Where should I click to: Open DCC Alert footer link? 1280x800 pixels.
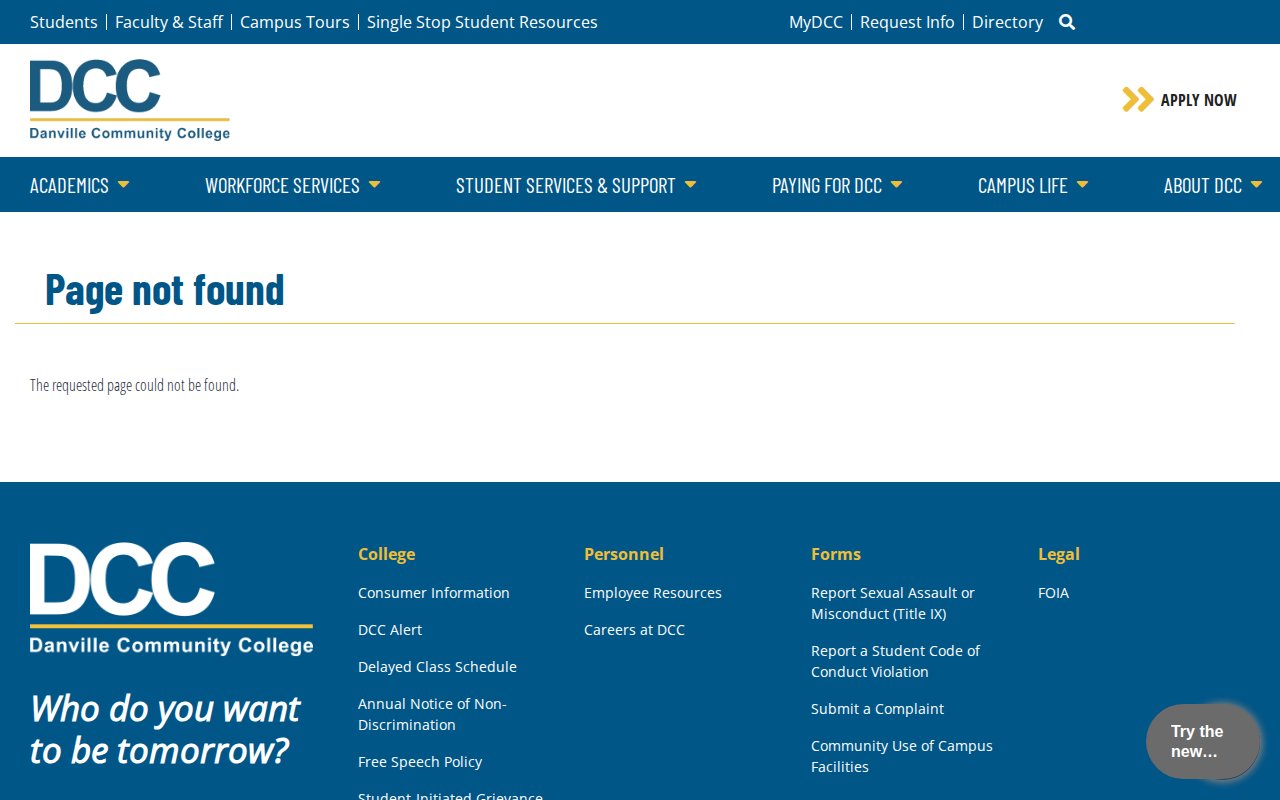pos(390,630)
